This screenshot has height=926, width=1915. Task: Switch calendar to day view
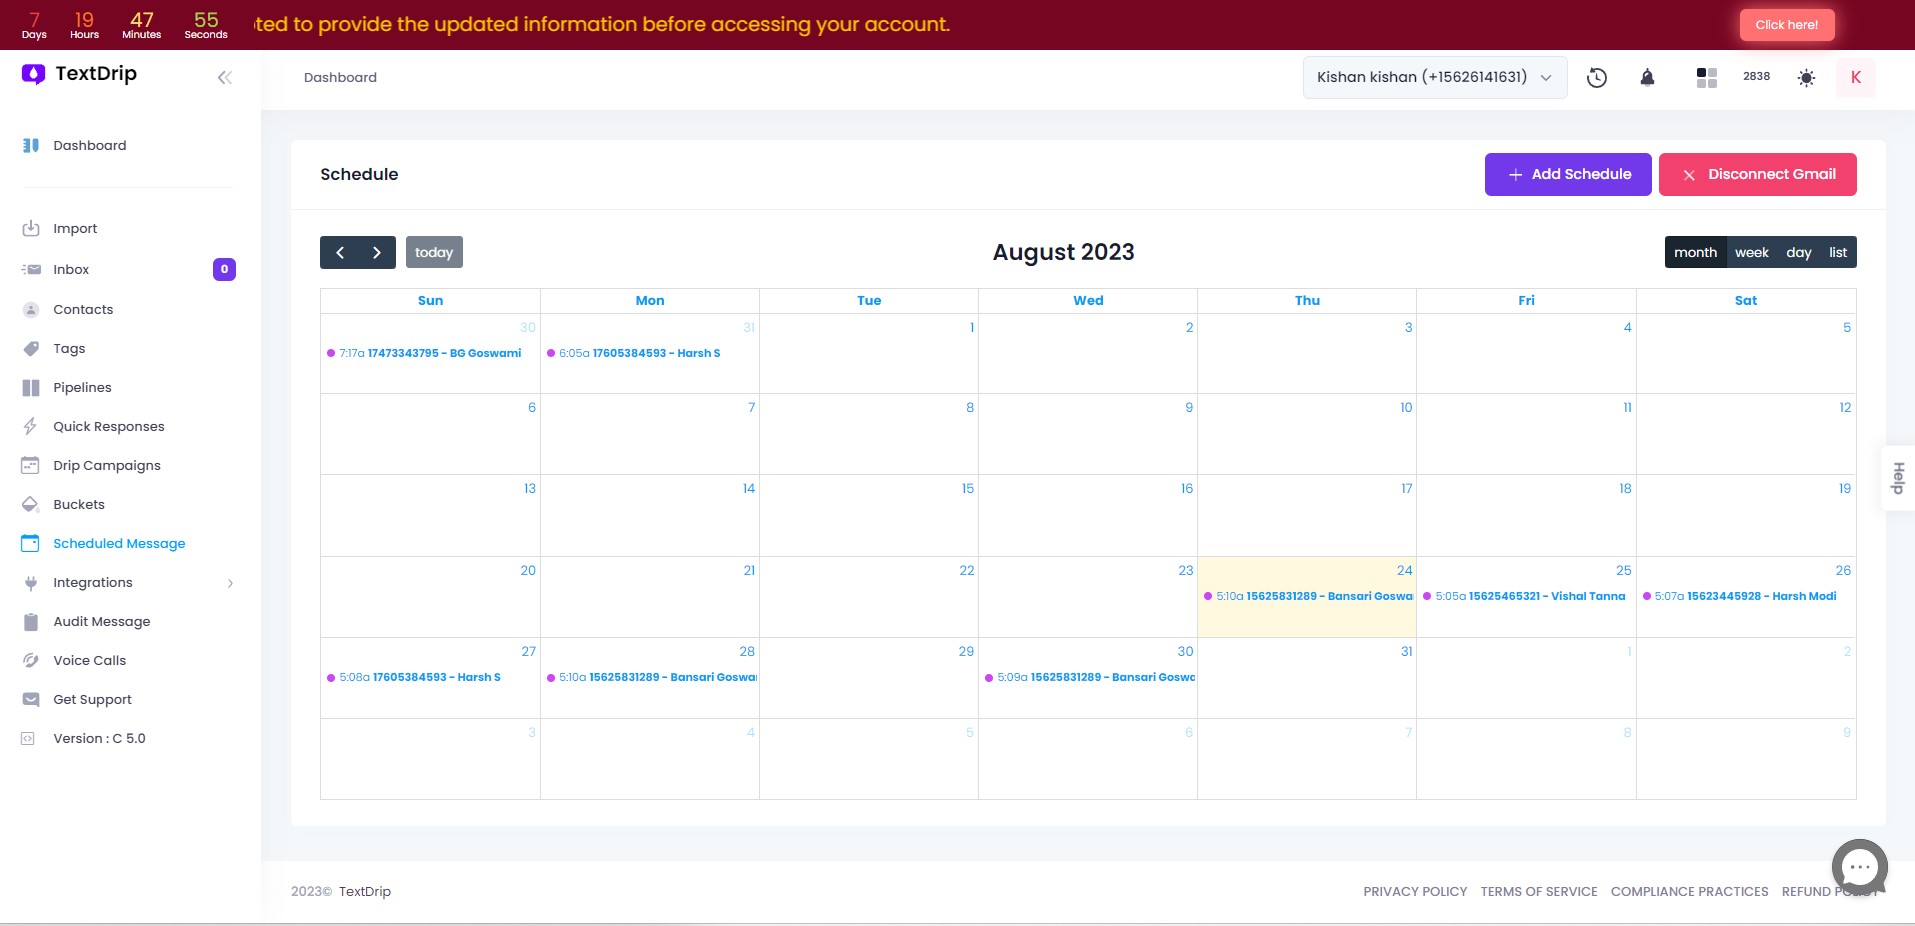pyautogui.click(x=1798, y=253)
